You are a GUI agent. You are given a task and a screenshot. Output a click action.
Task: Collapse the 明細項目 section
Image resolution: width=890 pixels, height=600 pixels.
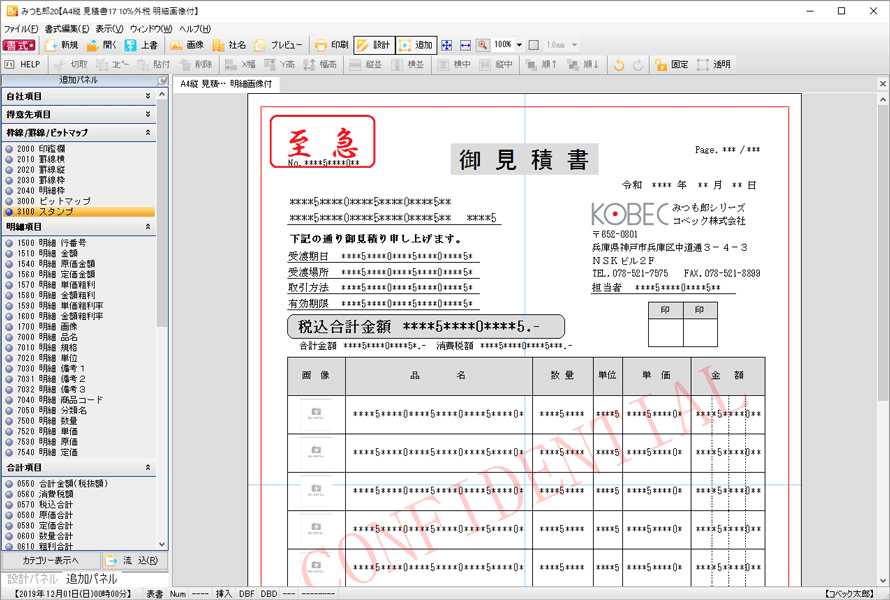tap(148, 227)
